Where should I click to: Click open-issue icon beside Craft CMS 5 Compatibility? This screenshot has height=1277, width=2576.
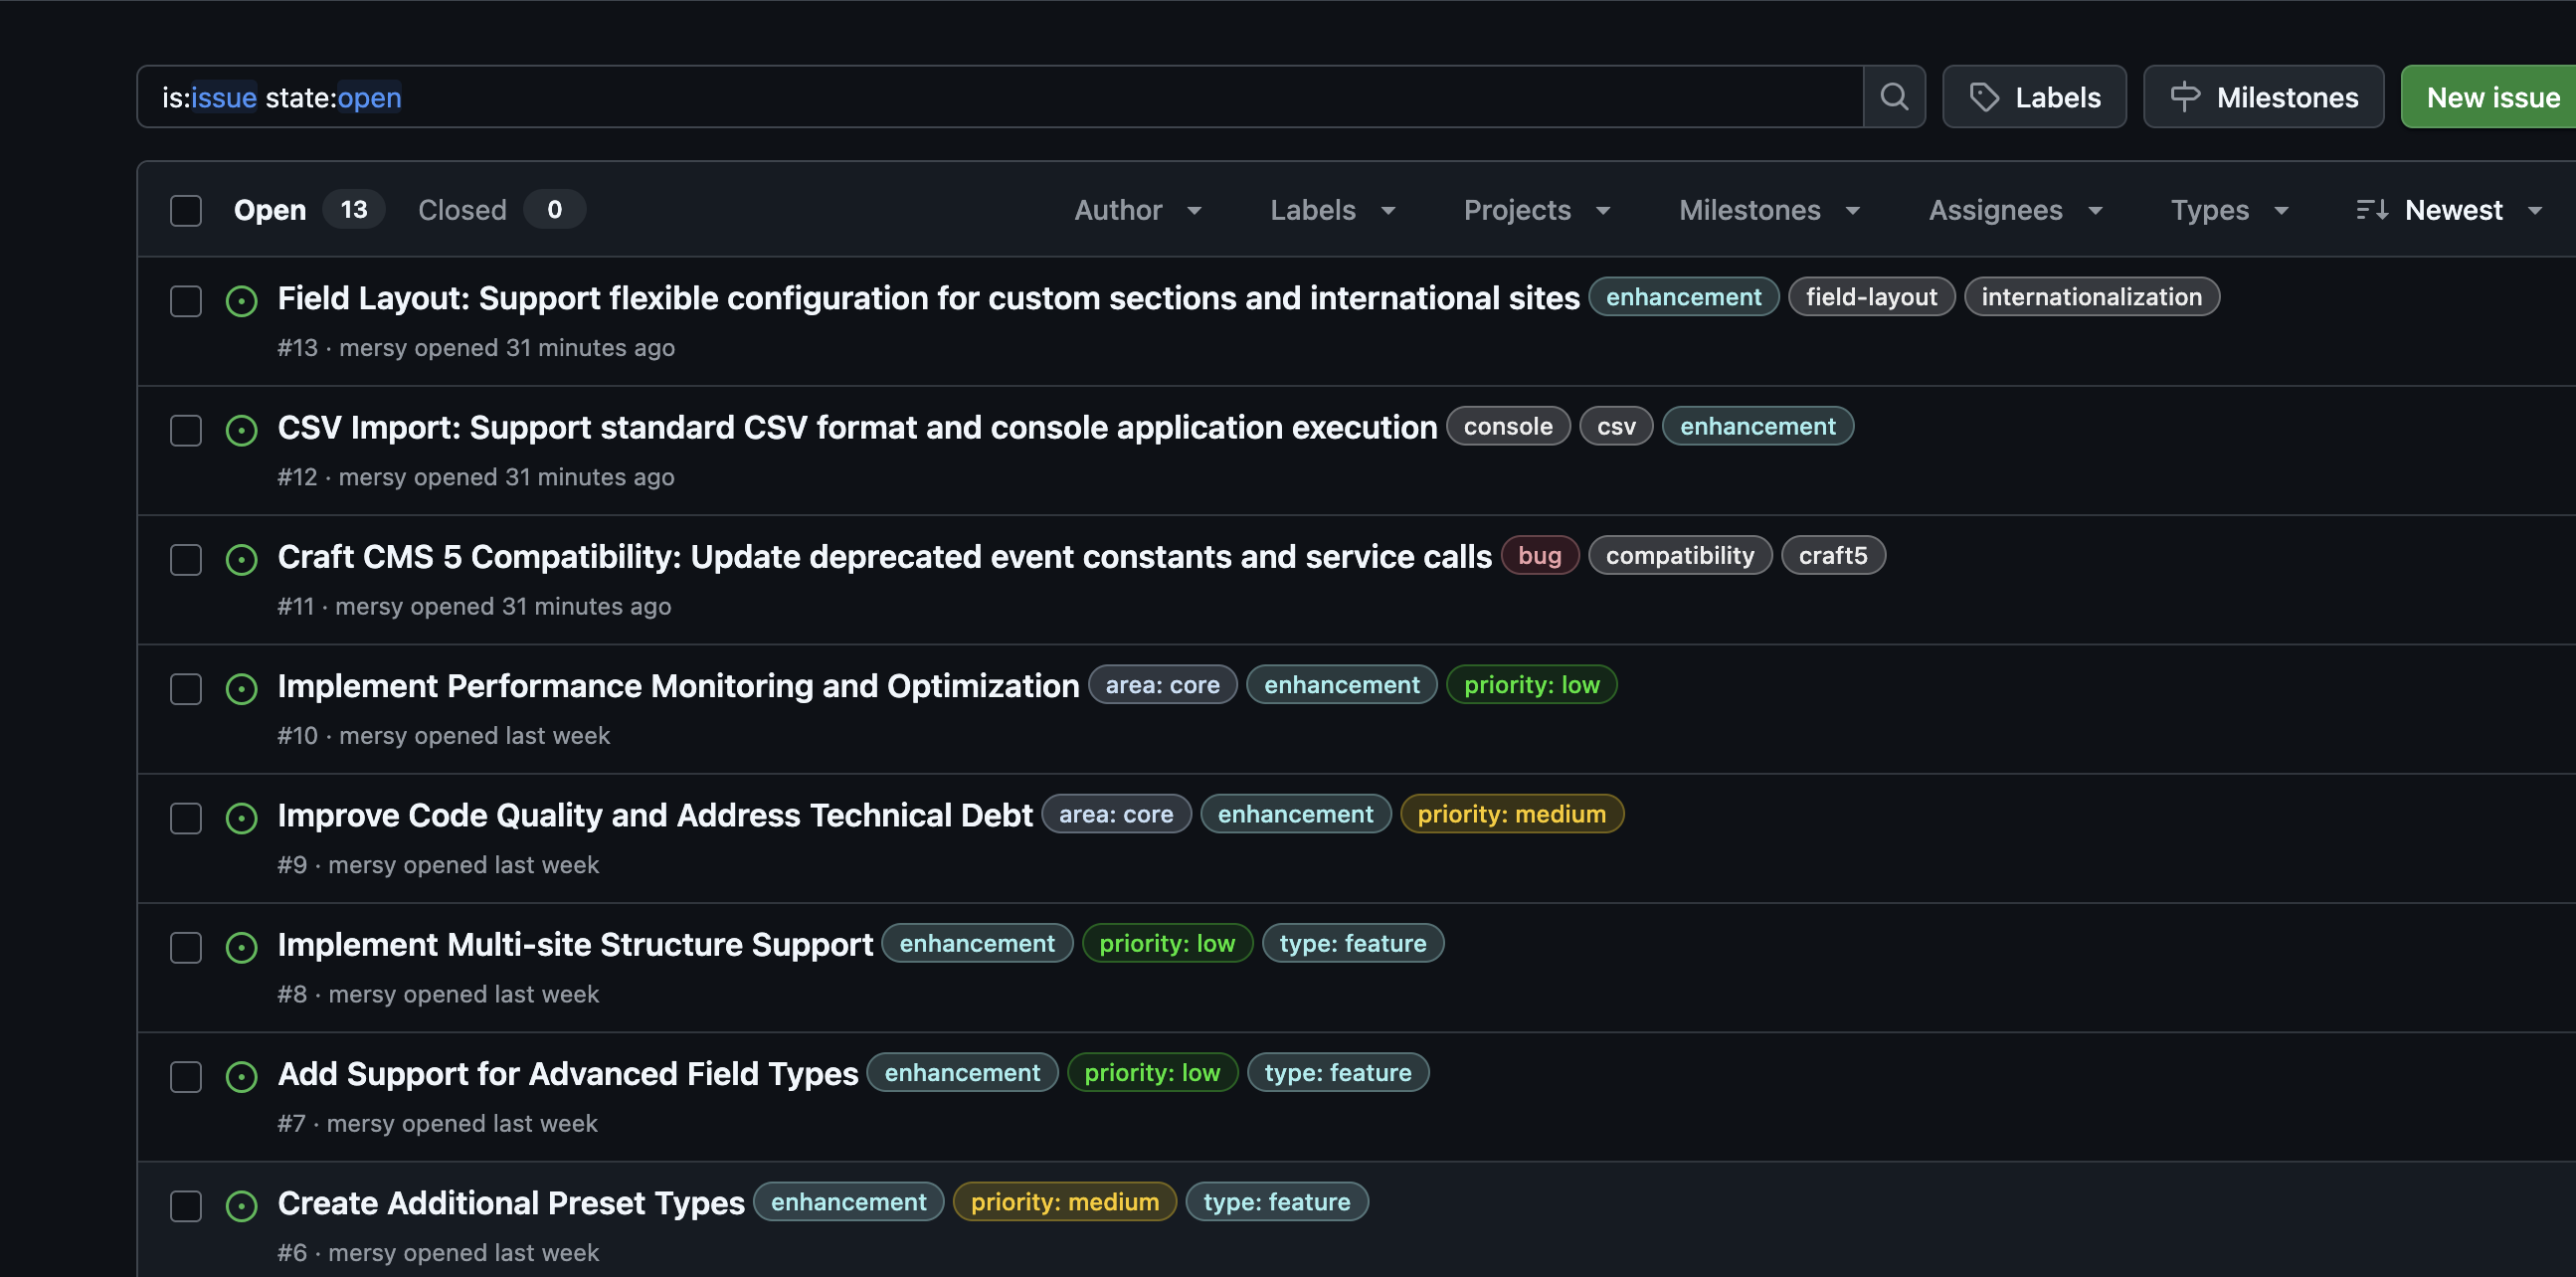(x=241, y=559)
